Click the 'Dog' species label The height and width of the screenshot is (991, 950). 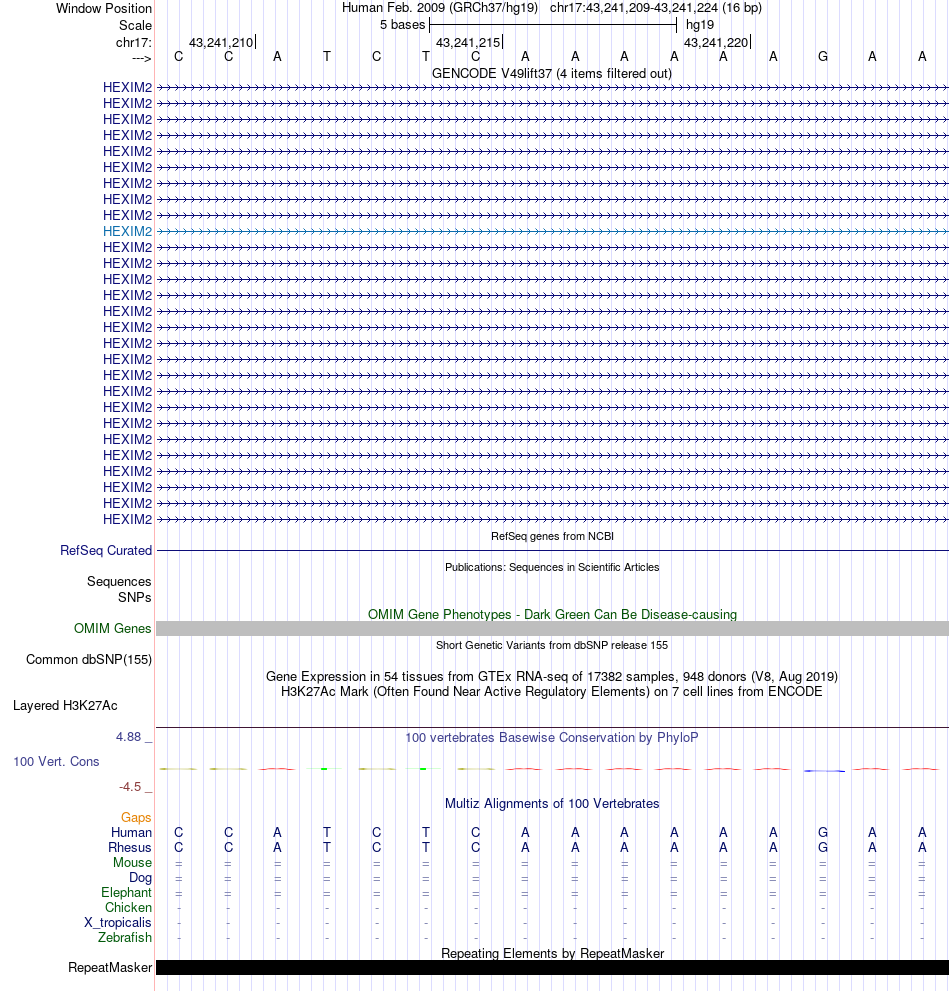tap(140, 878)
